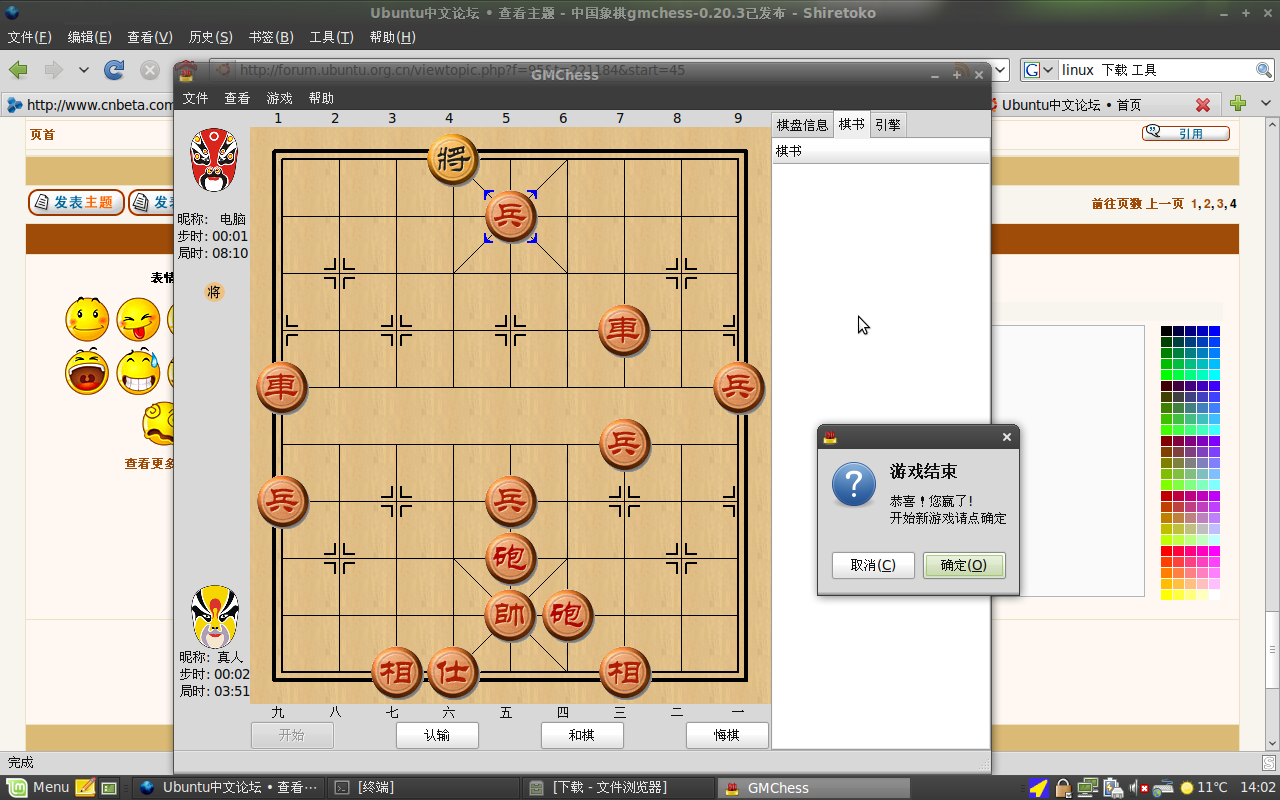Click the 和棋 draw button

pyautogui.click(x=582, y=735)
